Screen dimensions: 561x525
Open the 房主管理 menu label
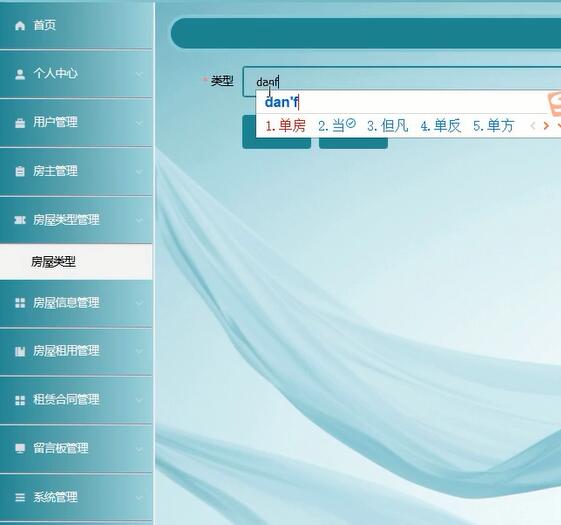click(55, 171)
